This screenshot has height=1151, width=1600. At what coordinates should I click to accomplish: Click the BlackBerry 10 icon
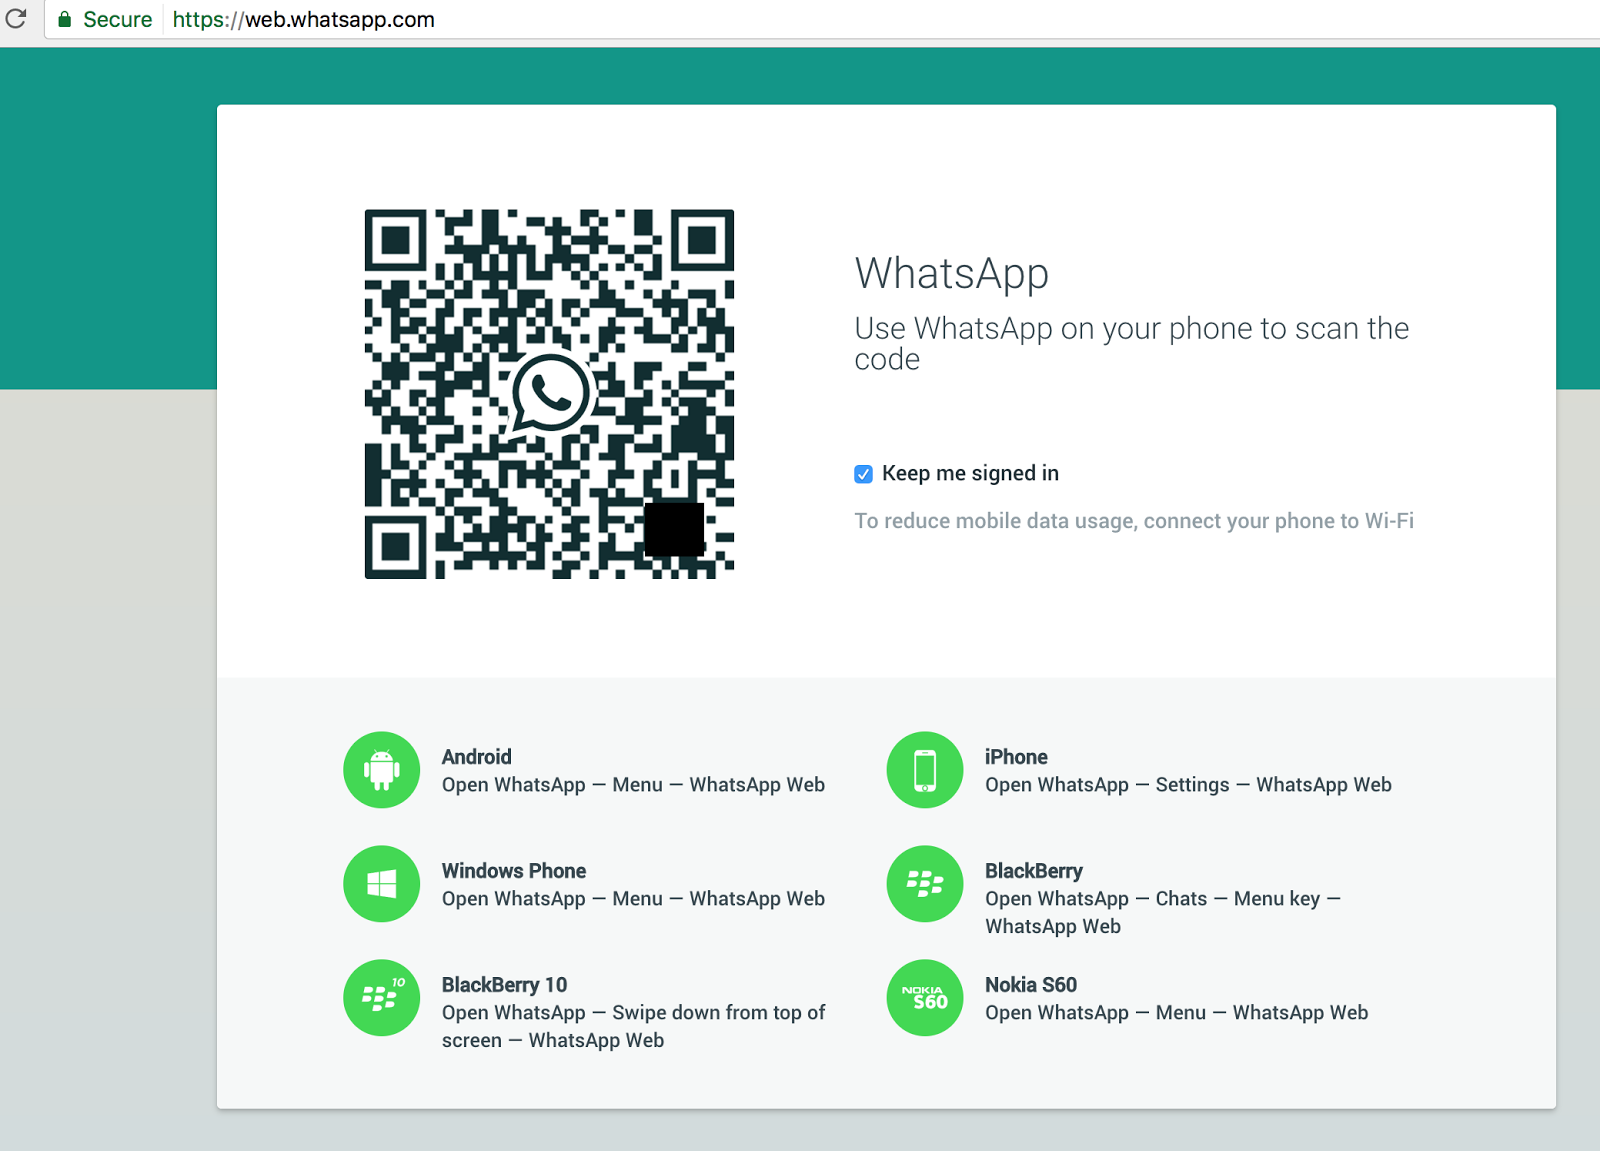point(381,998)
